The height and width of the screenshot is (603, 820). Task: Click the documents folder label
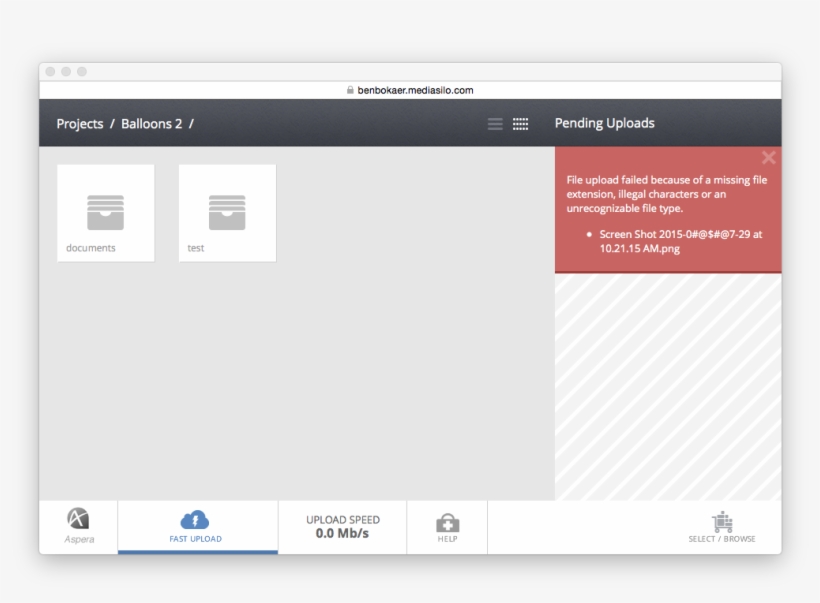click(x=90, y=248)
